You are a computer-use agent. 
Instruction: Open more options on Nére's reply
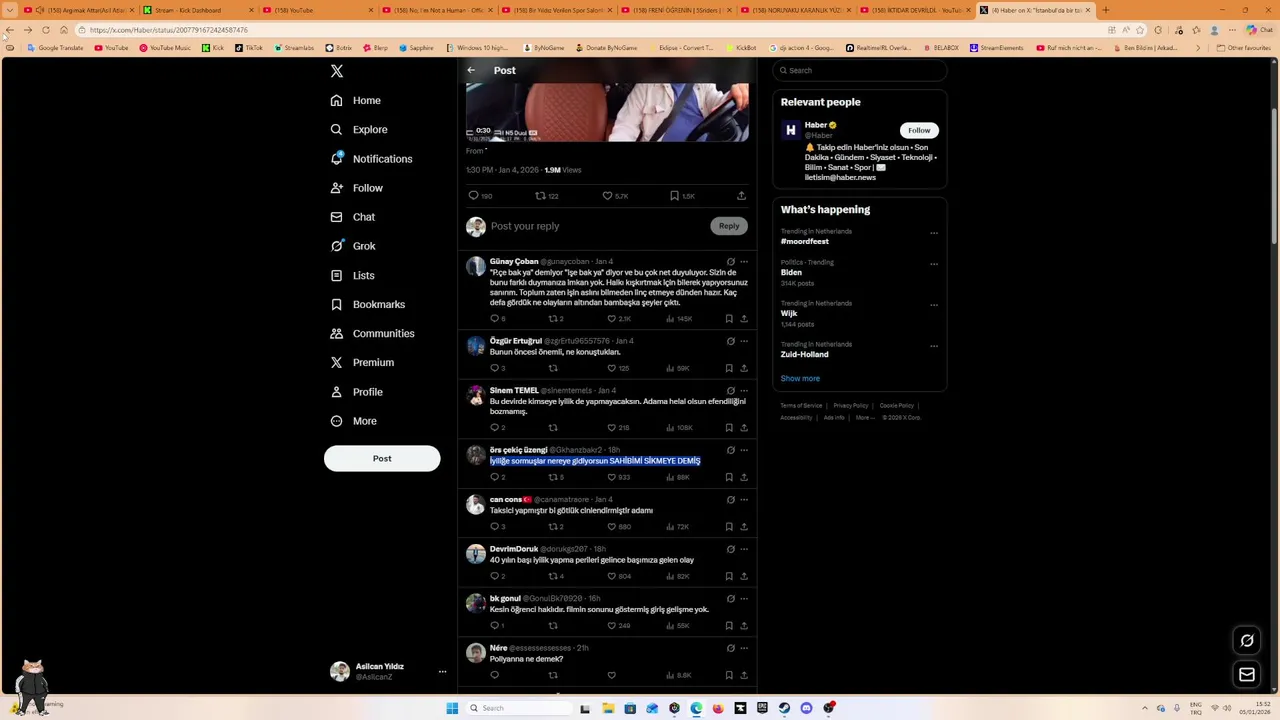(744, 648)
